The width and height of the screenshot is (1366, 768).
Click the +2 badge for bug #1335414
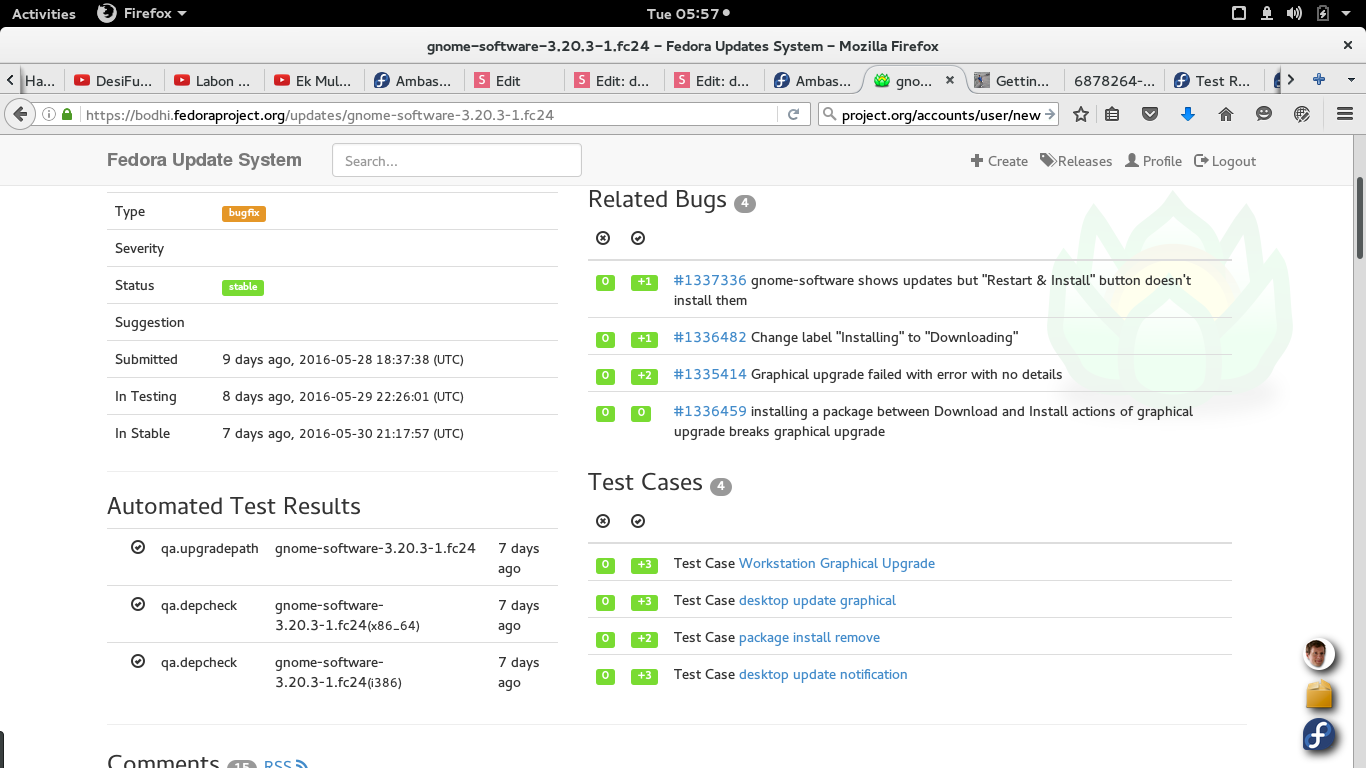644,376
